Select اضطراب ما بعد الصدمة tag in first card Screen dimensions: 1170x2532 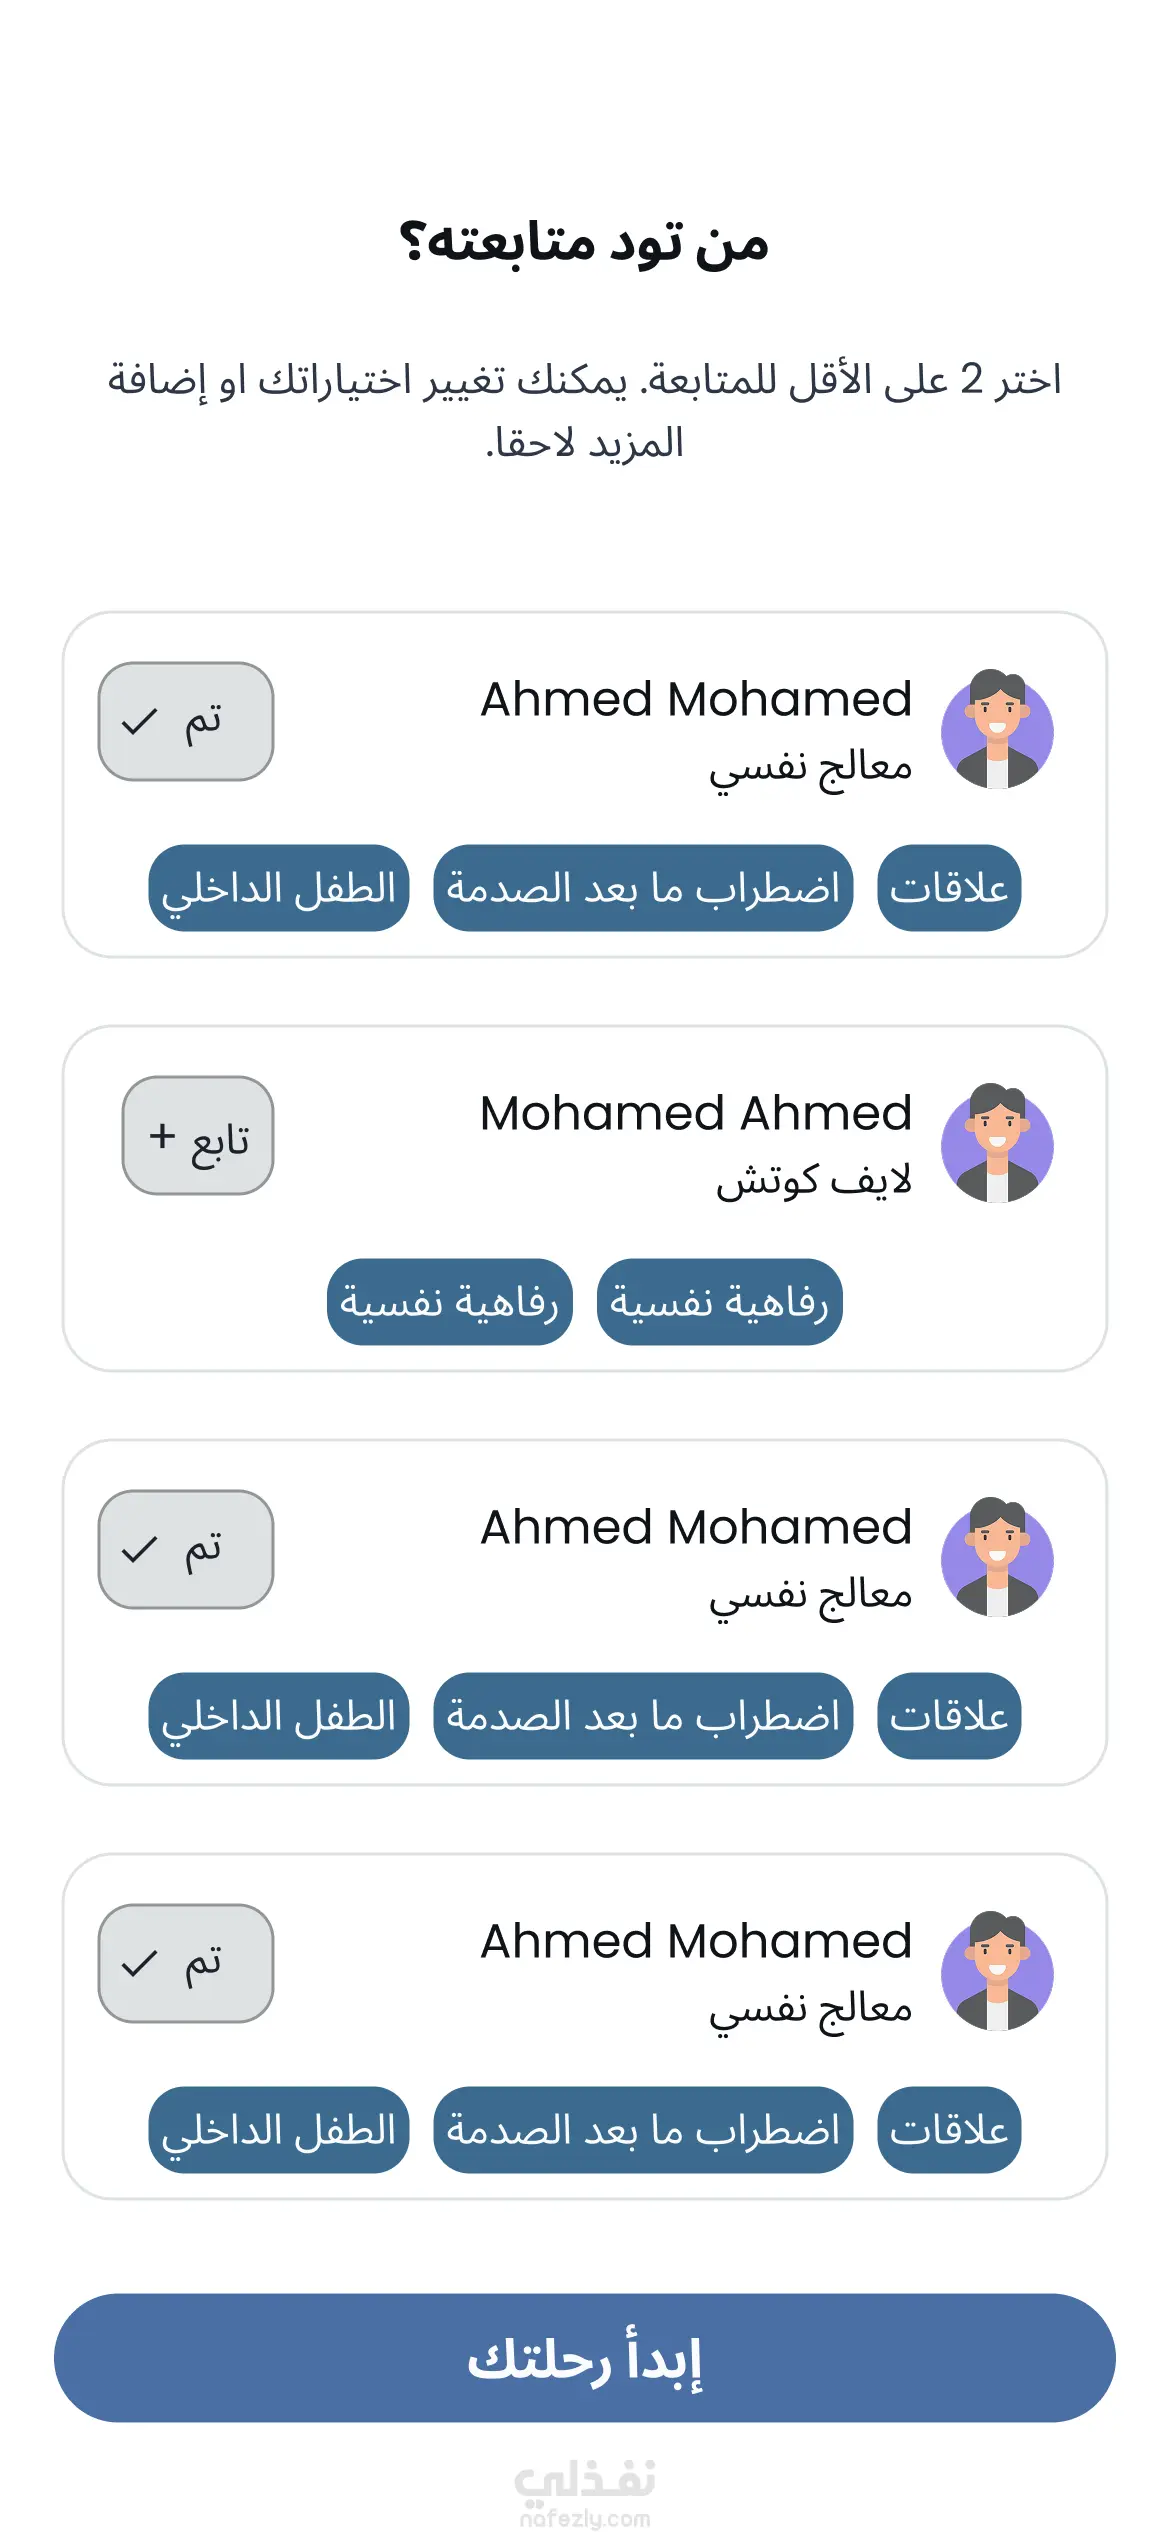[x=643, y=888]
